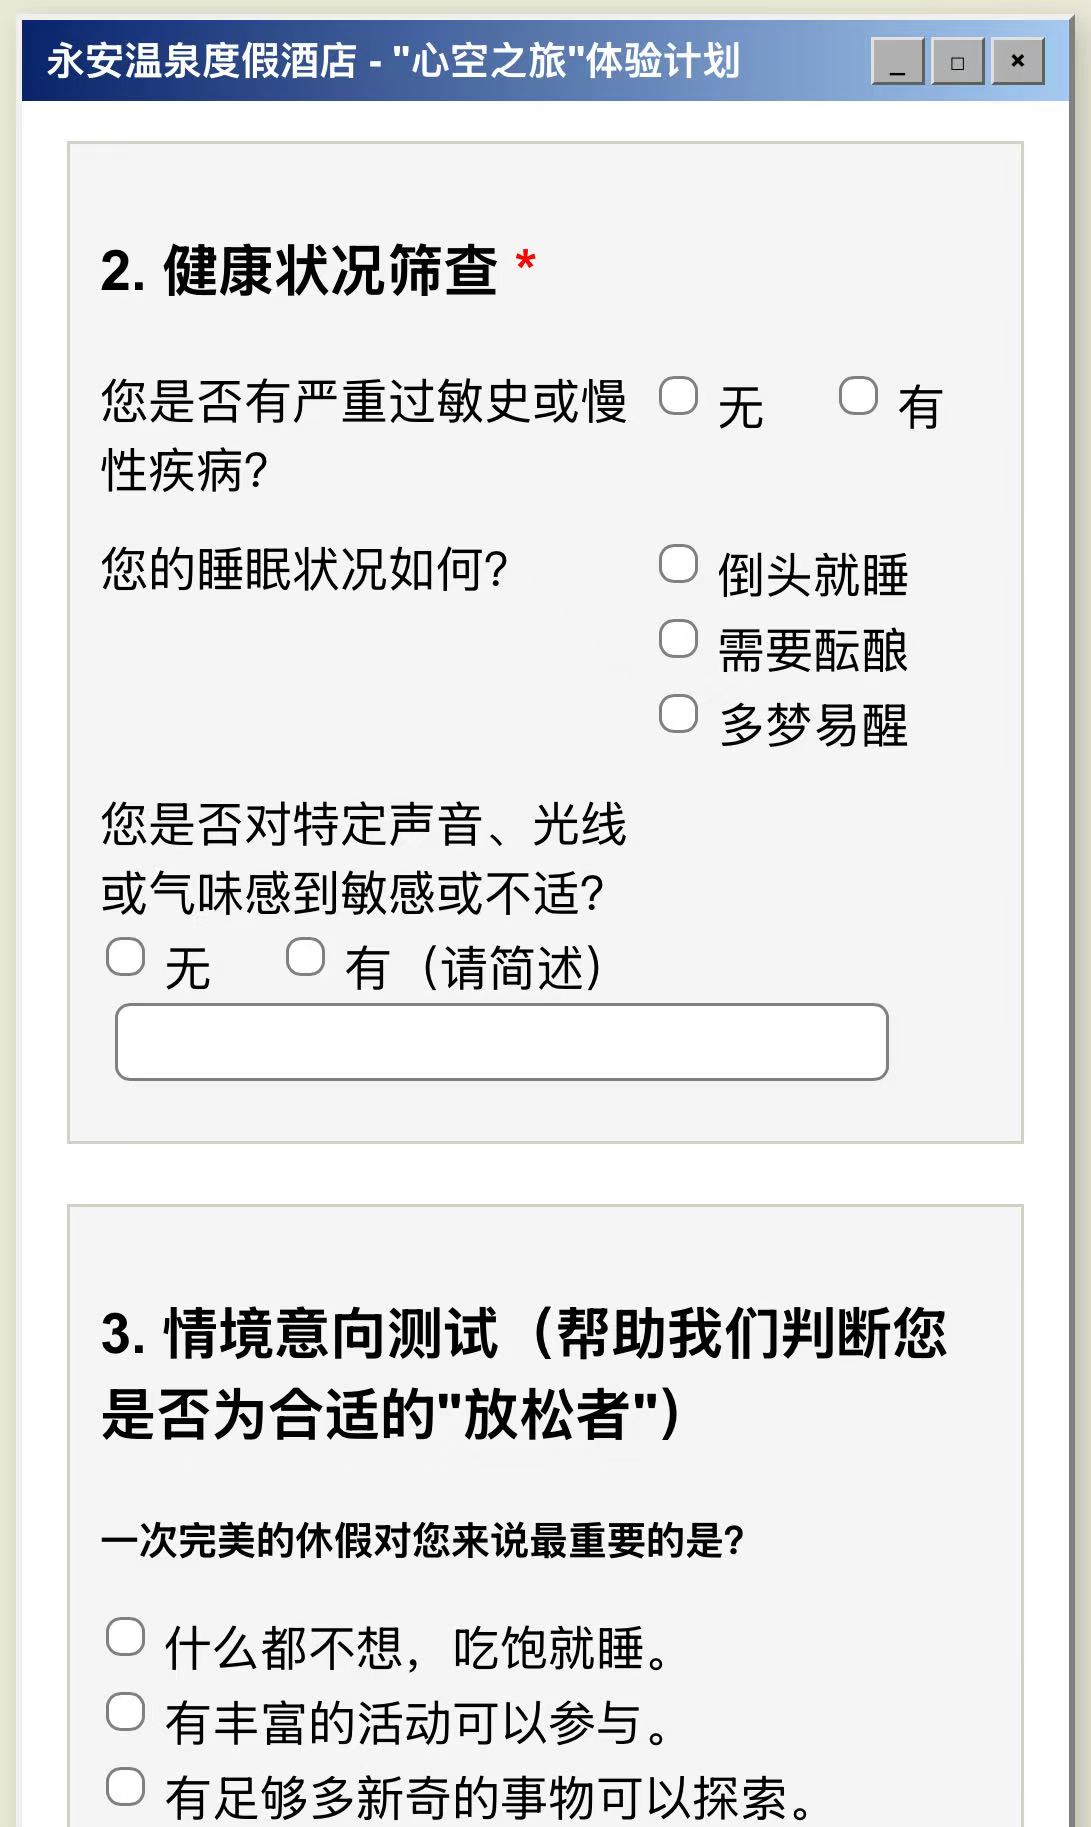Click the 一次完美的休假 question text
The width and height of the screenshot is (1091, 1827).
422,1541
